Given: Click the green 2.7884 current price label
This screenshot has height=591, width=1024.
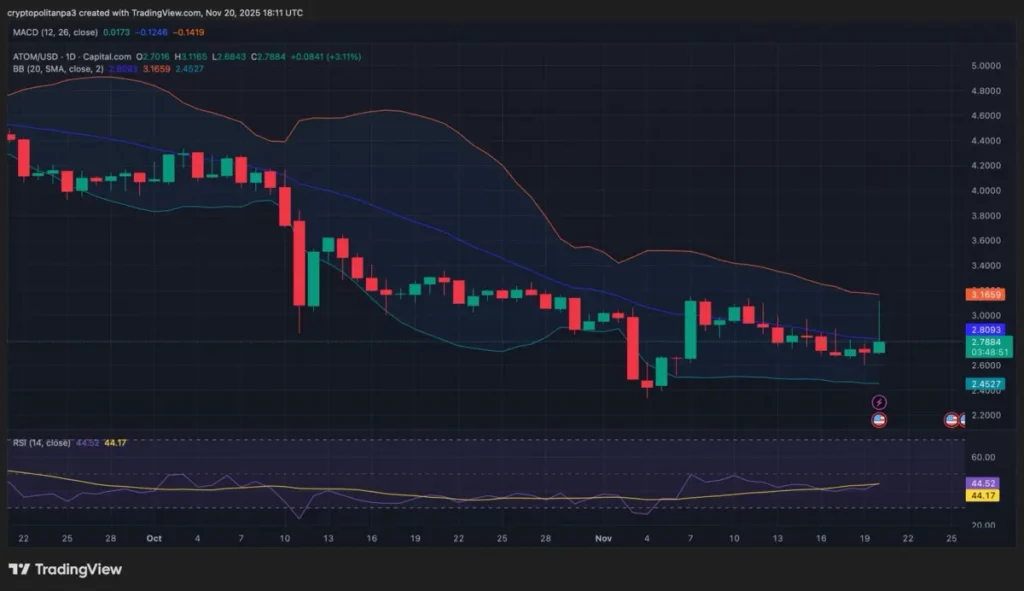Looking at the screenshot, I should [x=990, y=342].
